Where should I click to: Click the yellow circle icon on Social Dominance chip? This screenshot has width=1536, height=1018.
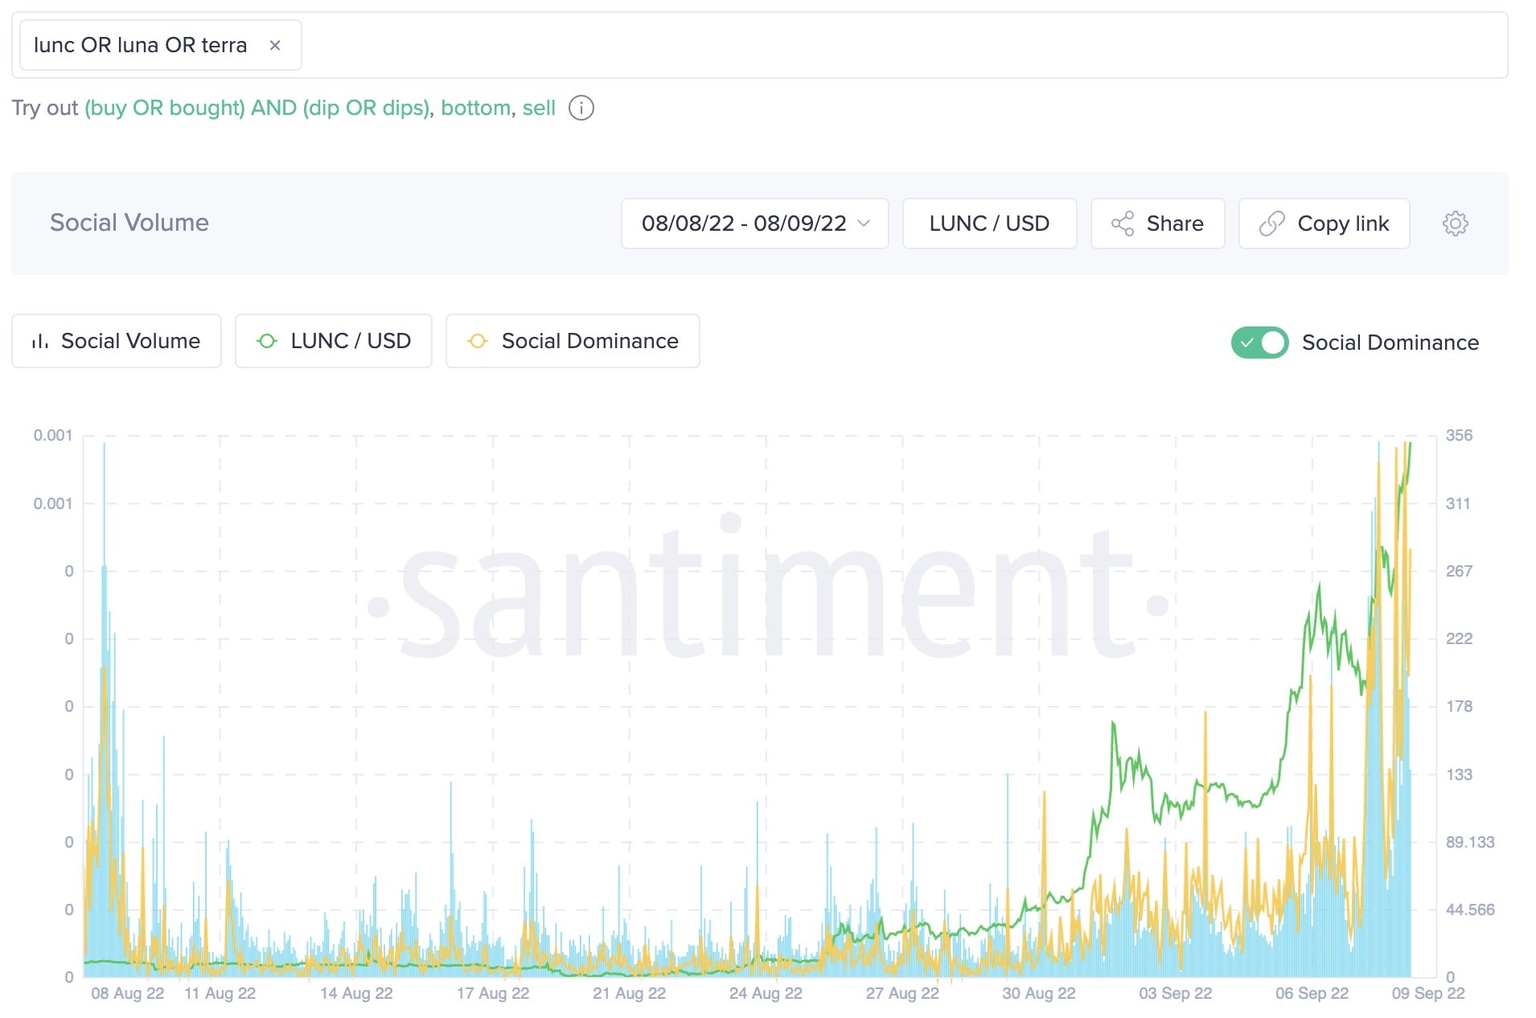pyautogui.click(x=477, y=341)
